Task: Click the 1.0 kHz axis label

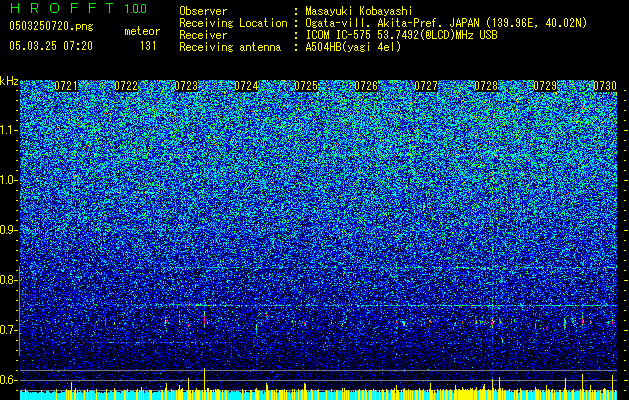Action: pyautogui.click(x=9, y=181)
